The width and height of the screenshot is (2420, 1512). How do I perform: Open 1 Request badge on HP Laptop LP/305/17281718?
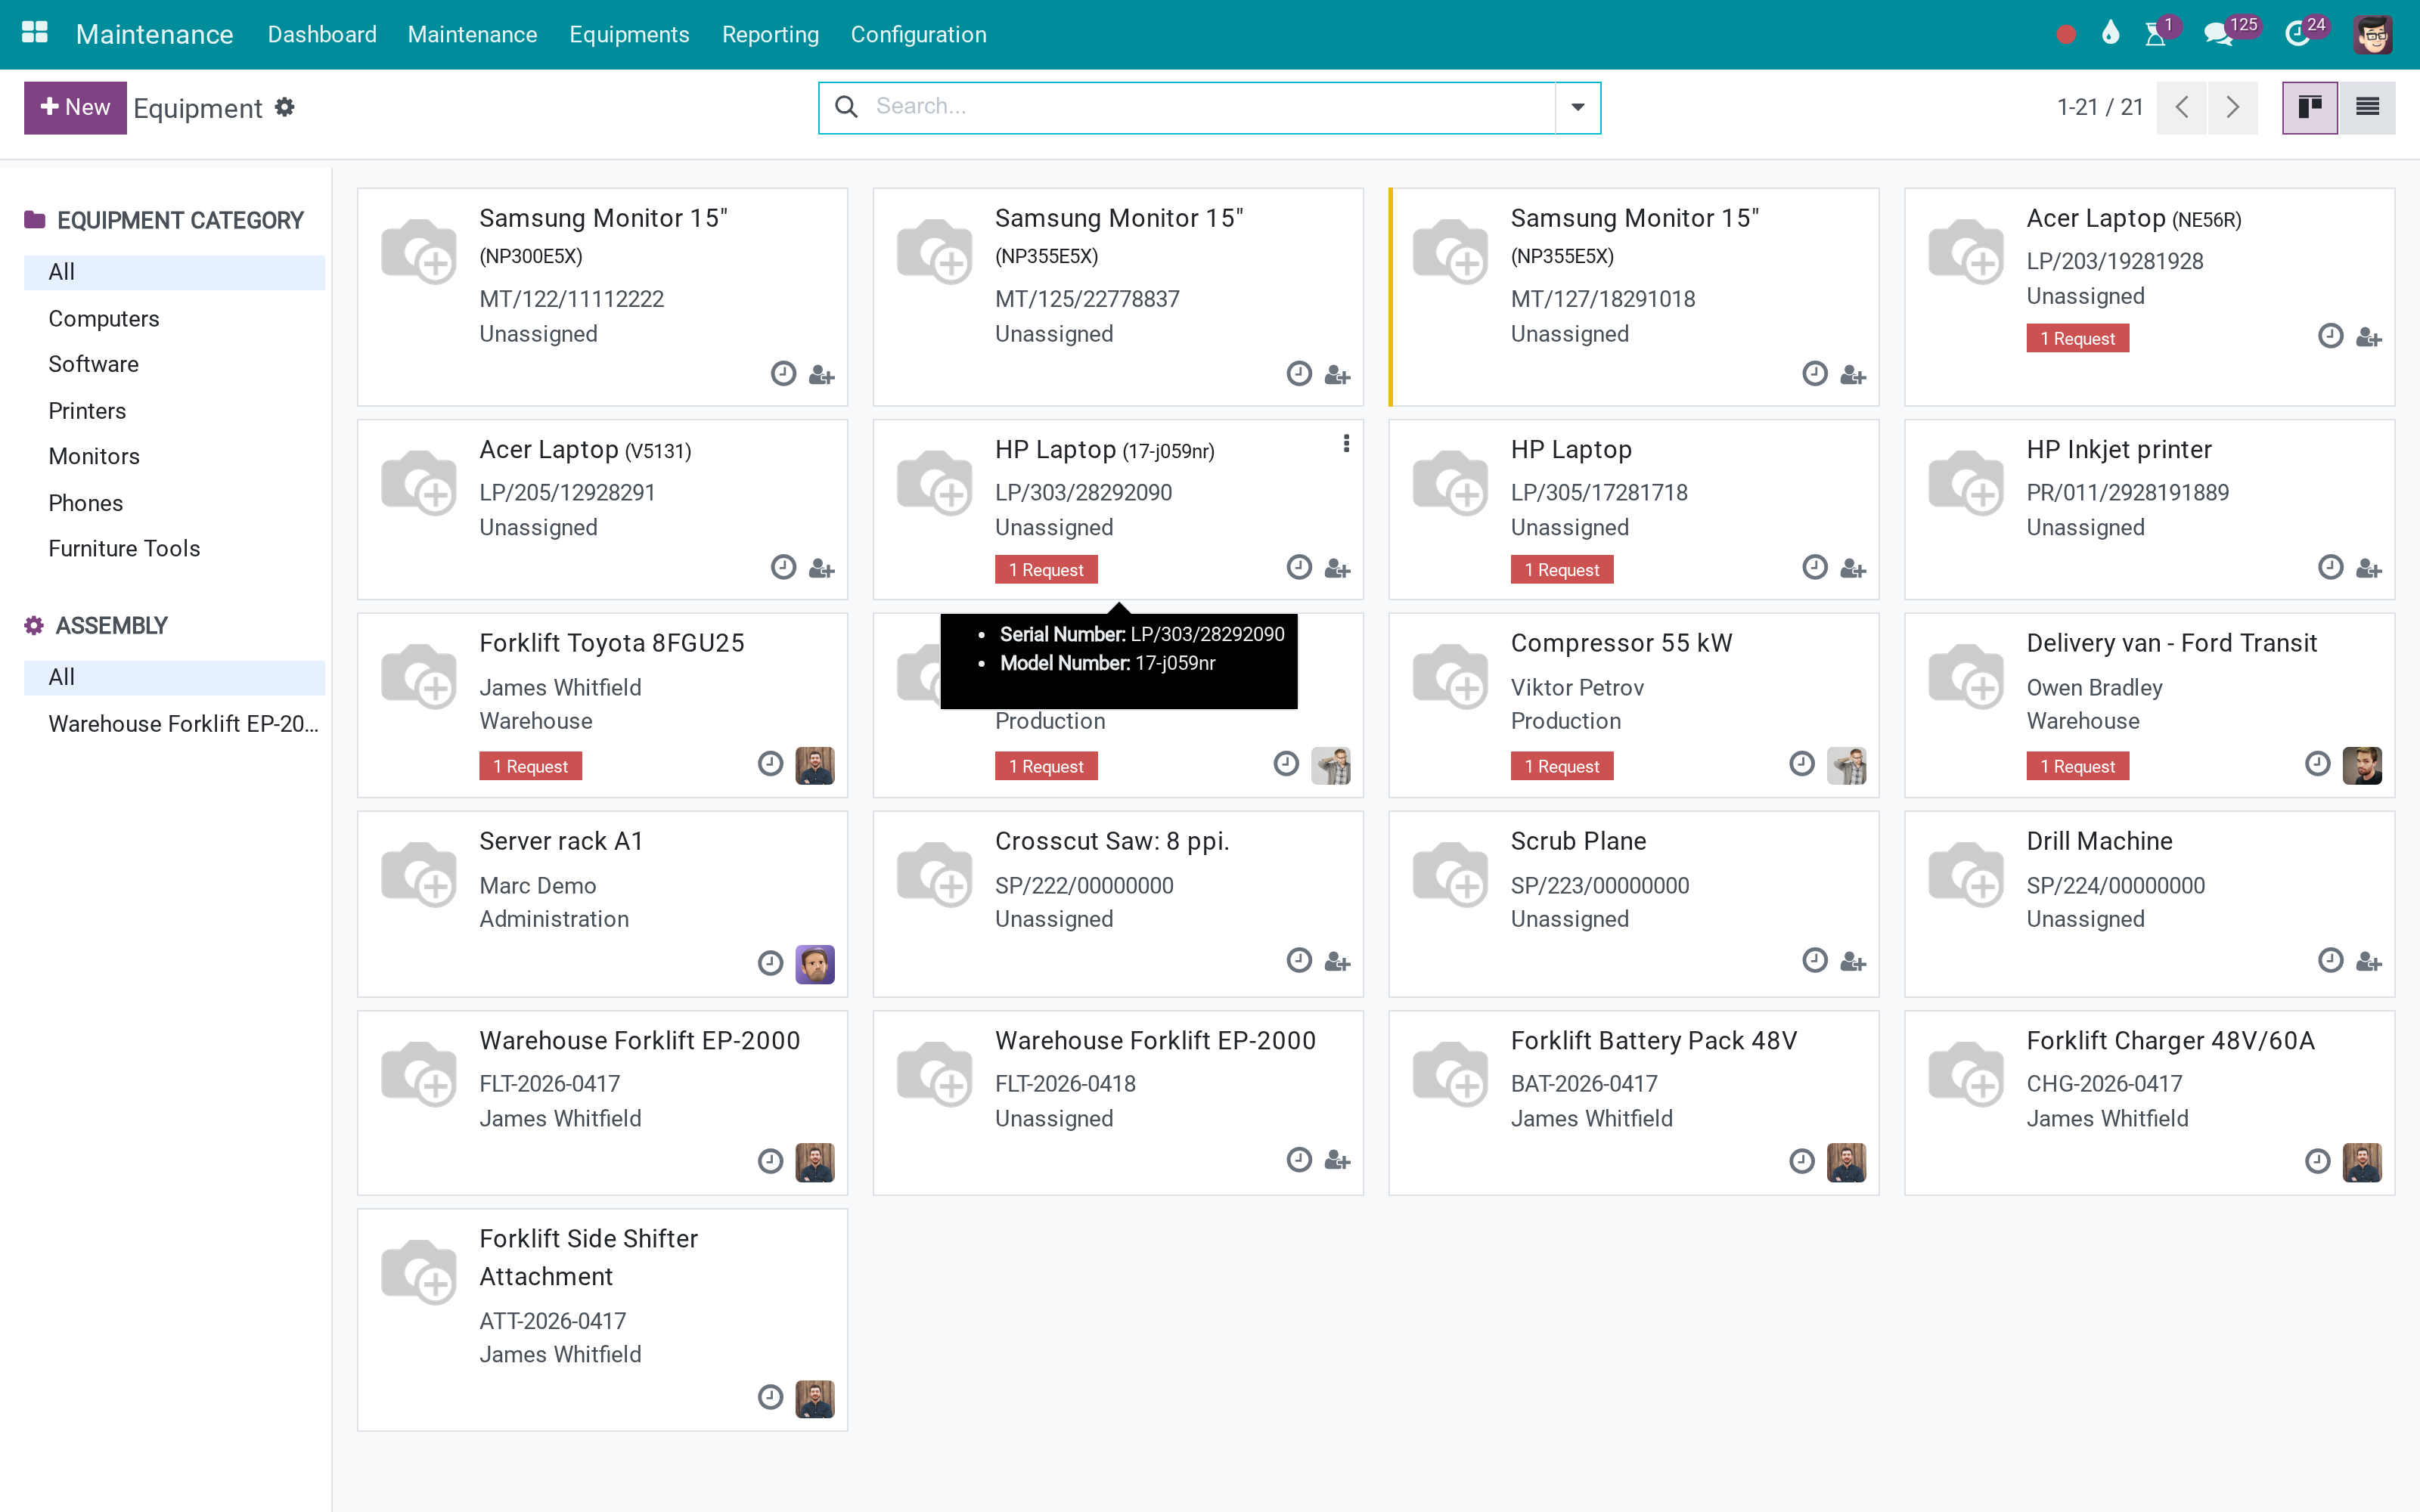(1561, 570)
